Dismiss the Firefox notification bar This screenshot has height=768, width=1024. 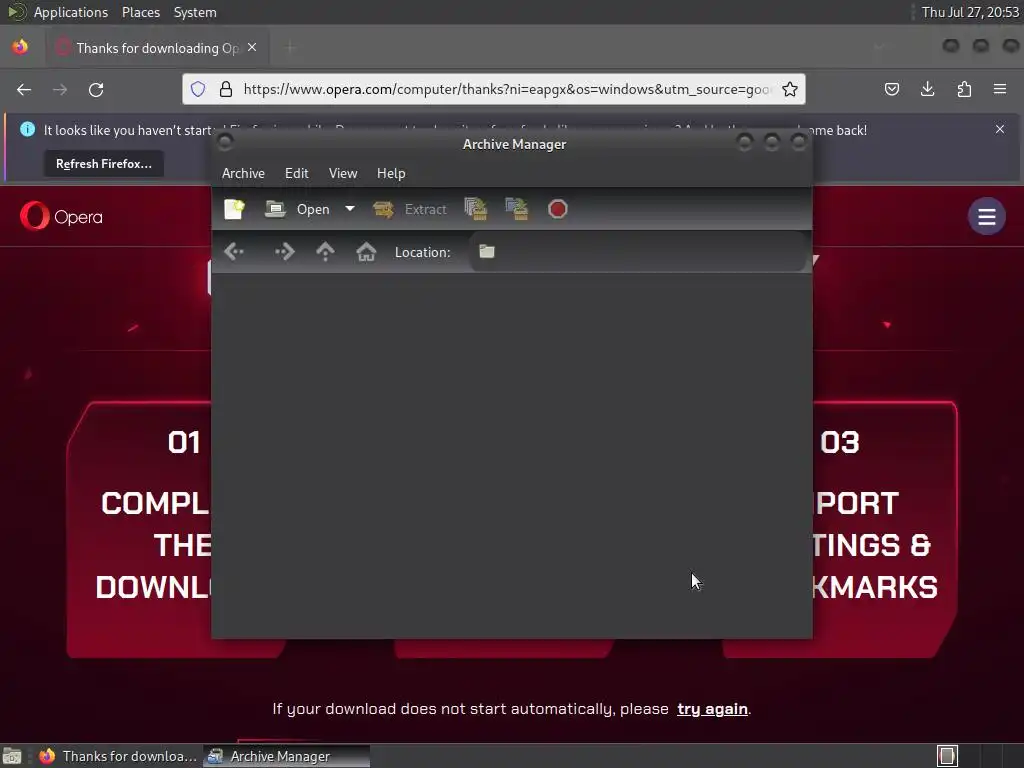point(1000,129)
